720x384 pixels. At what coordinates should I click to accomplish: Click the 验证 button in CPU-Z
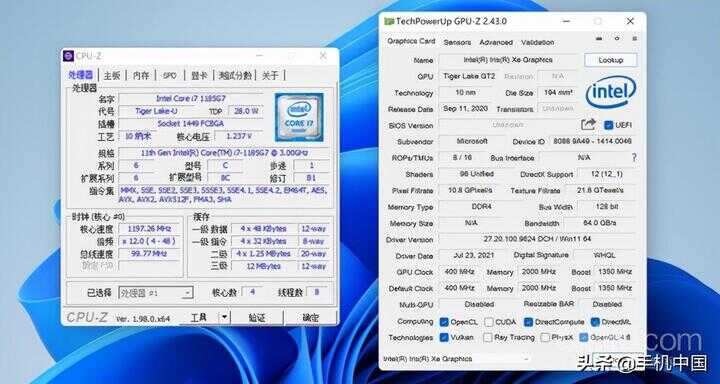[x=257, y=317]
